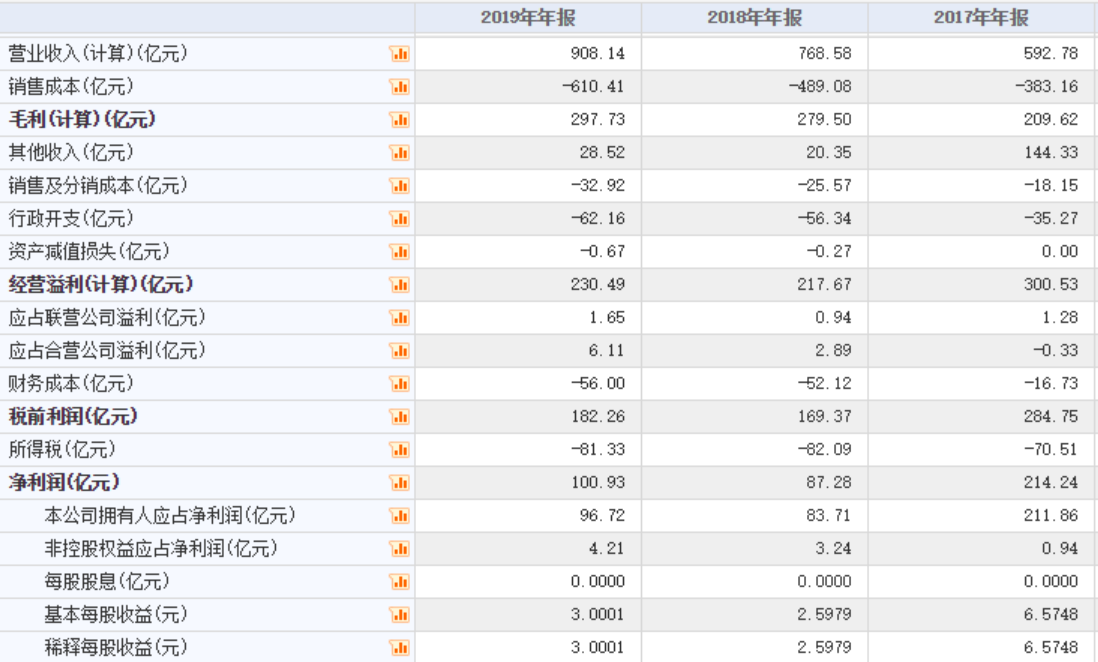Select the 2018年年报 column header

coord(754,17)
